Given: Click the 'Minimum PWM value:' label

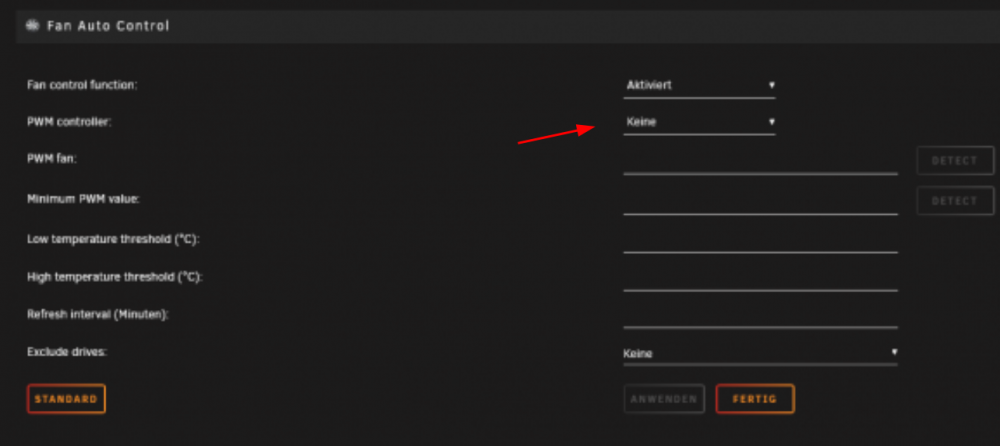Looking at the screenshot, I should 83,199.
